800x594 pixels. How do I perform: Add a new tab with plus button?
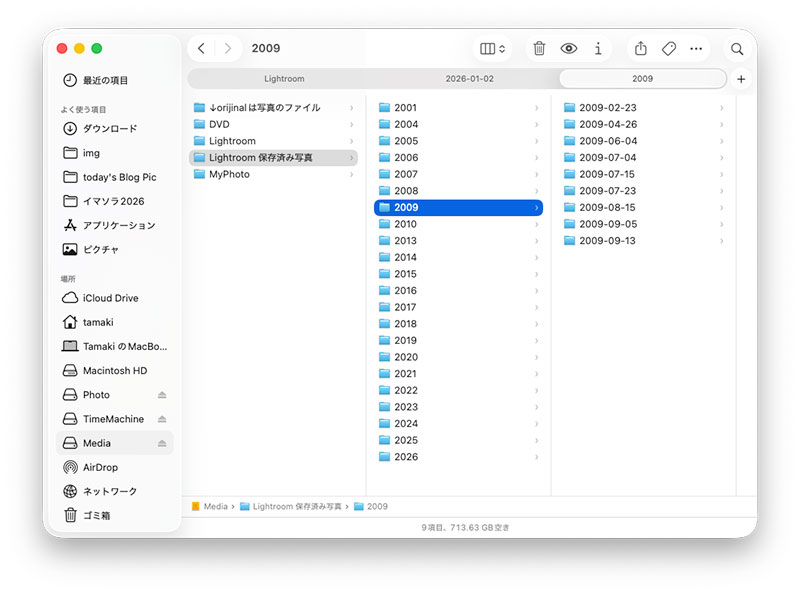click(x=741, y=79)
